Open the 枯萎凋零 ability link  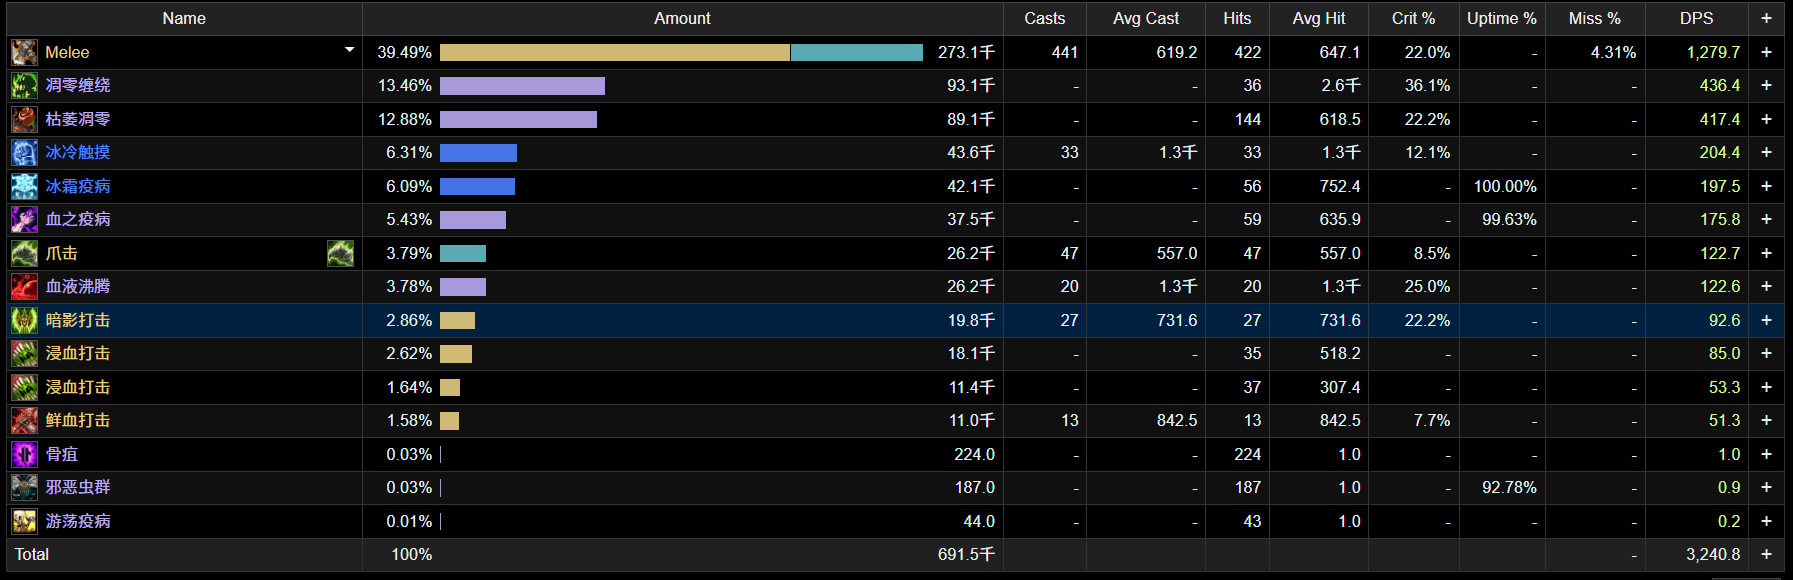pyautogui.click(x=78, y=119)
